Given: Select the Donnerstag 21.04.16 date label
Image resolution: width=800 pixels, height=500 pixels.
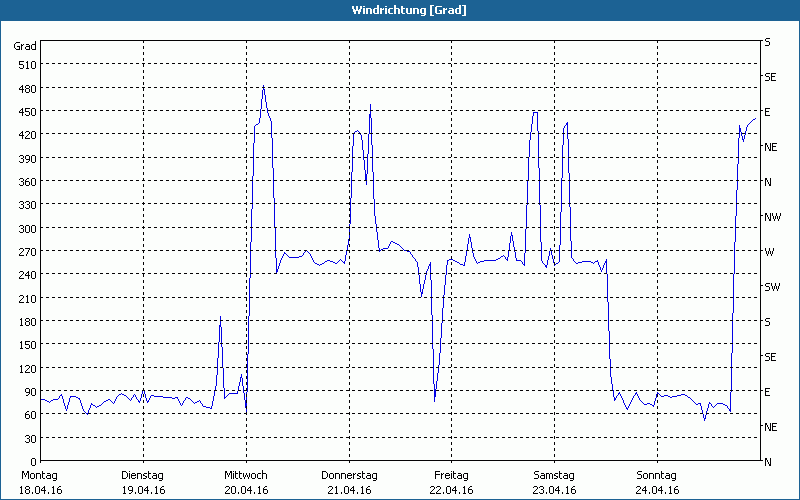Looking at the screenshot, I should tap(349, 482).
